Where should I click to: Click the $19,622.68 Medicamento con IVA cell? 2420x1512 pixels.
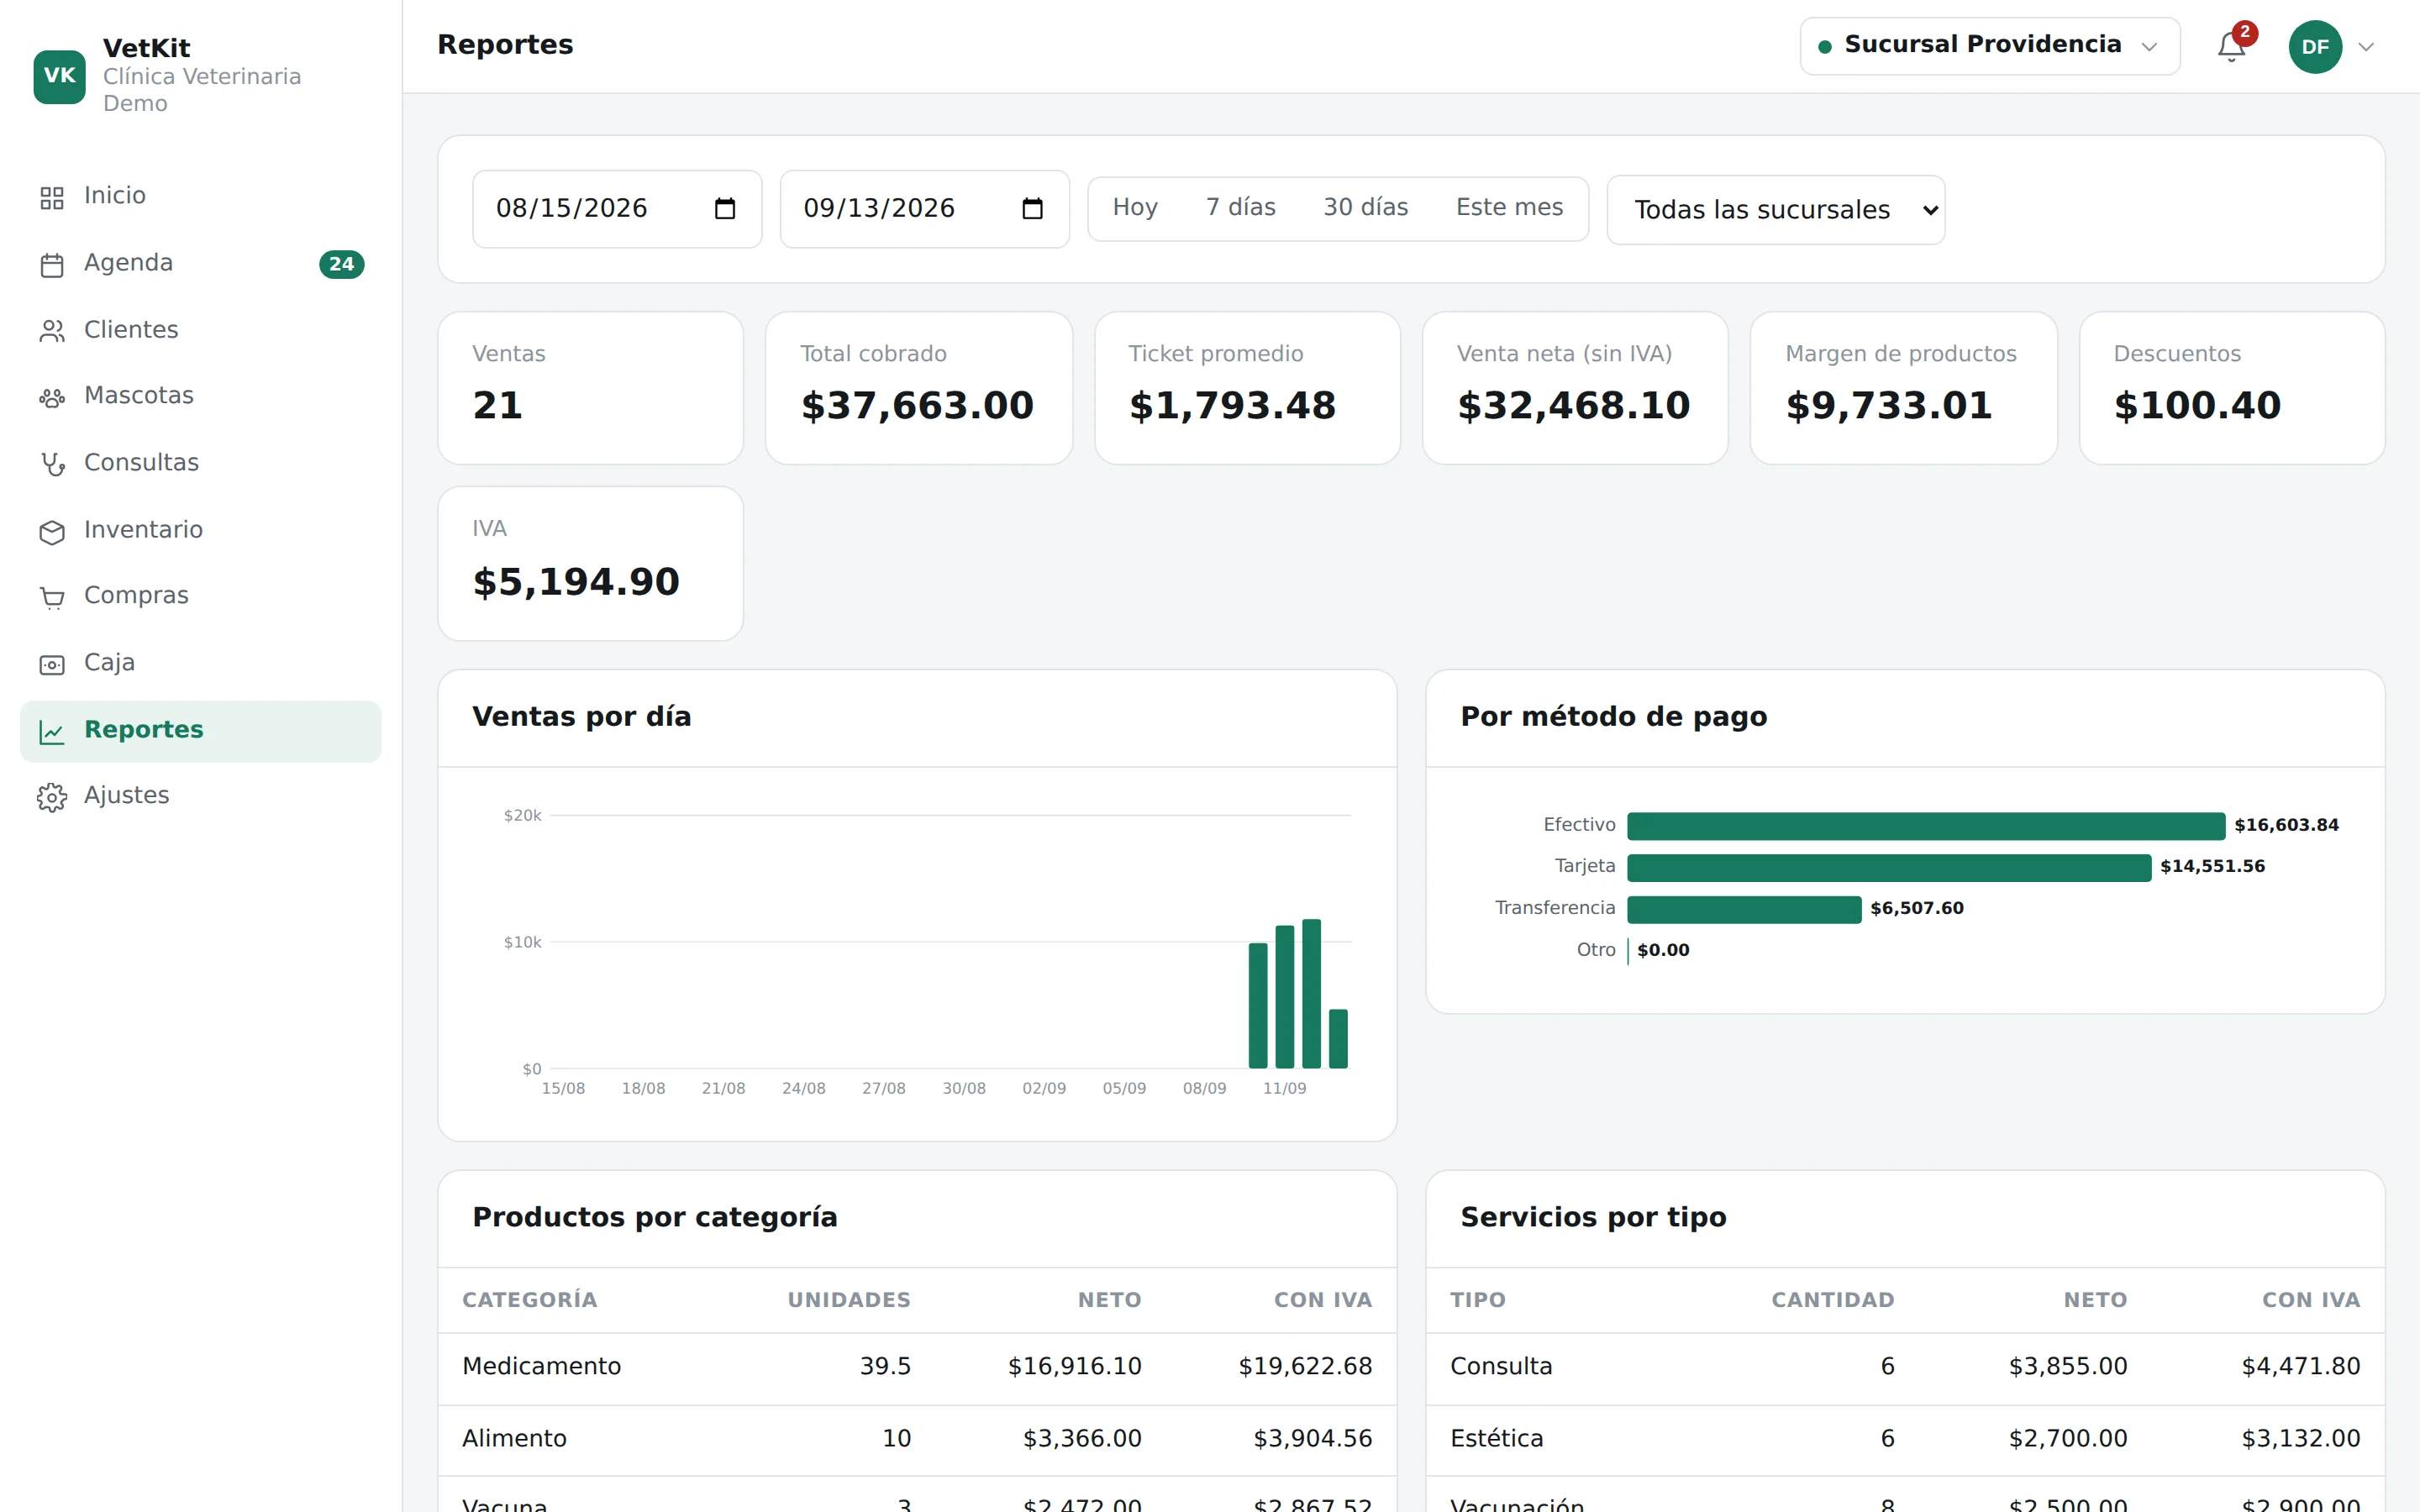[x=1304, y=1367]
